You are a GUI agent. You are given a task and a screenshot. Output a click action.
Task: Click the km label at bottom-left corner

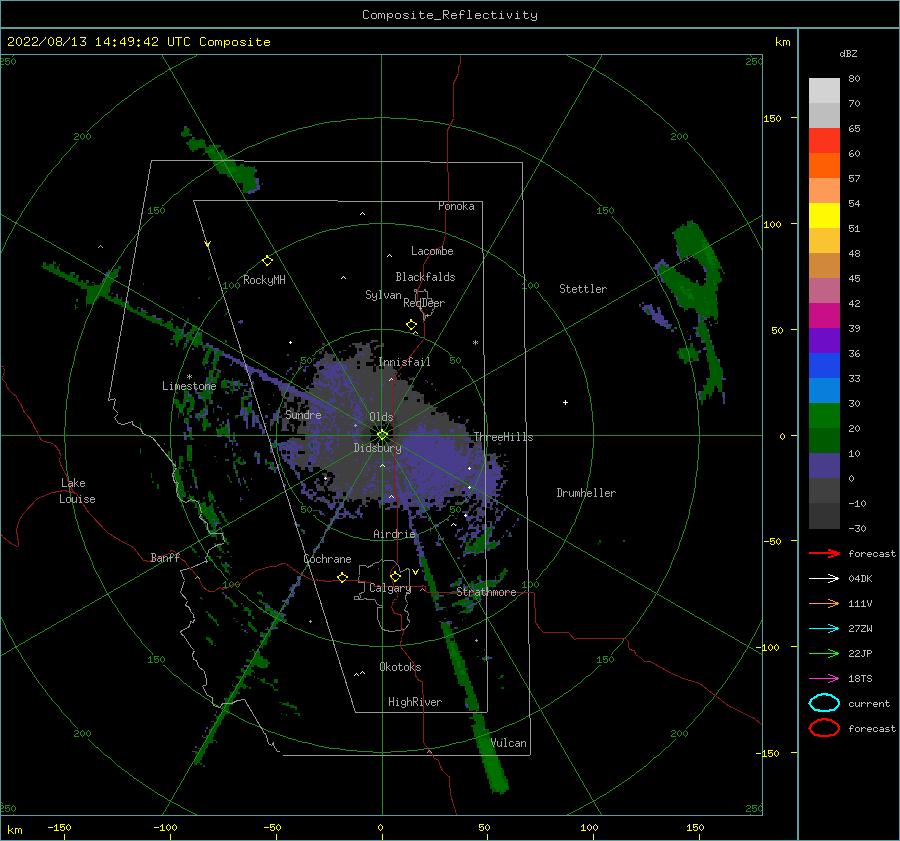click(x=14, y=830)
